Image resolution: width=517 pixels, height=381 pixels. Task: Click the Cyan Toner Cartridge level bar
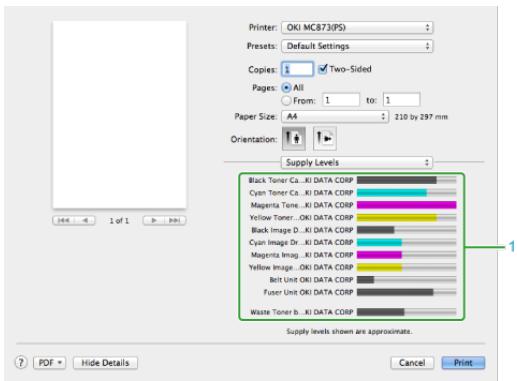pyautogui.click(x=406, y=193)
